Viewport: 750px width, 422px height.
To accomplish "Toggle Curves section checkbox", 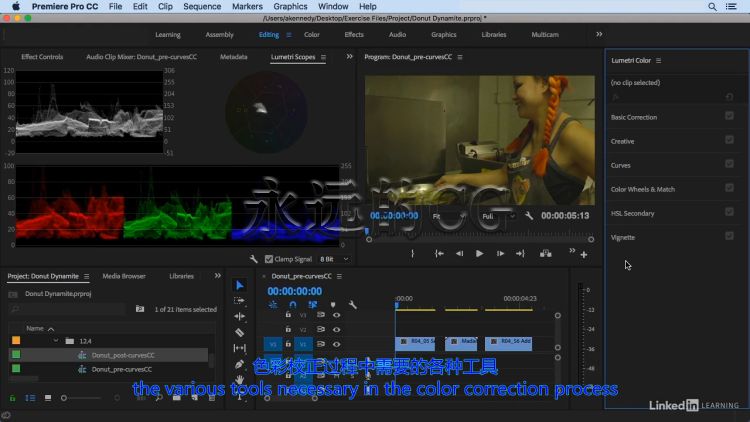I will (729, 164).
